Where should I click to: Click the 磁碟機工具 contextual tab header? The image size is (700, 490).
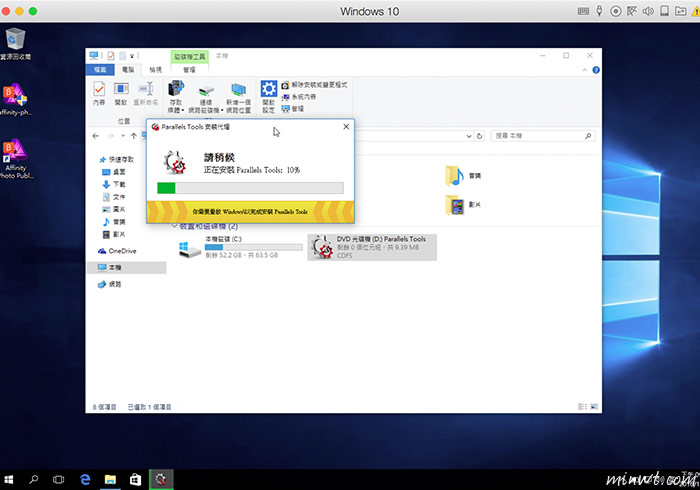pyautogui.click(x=189, y=56)
